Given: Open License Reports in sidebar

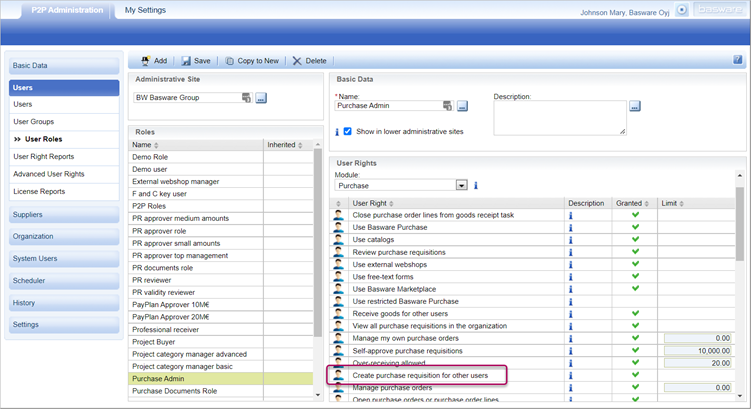Looking at the screenshot, I should [39, 192].
